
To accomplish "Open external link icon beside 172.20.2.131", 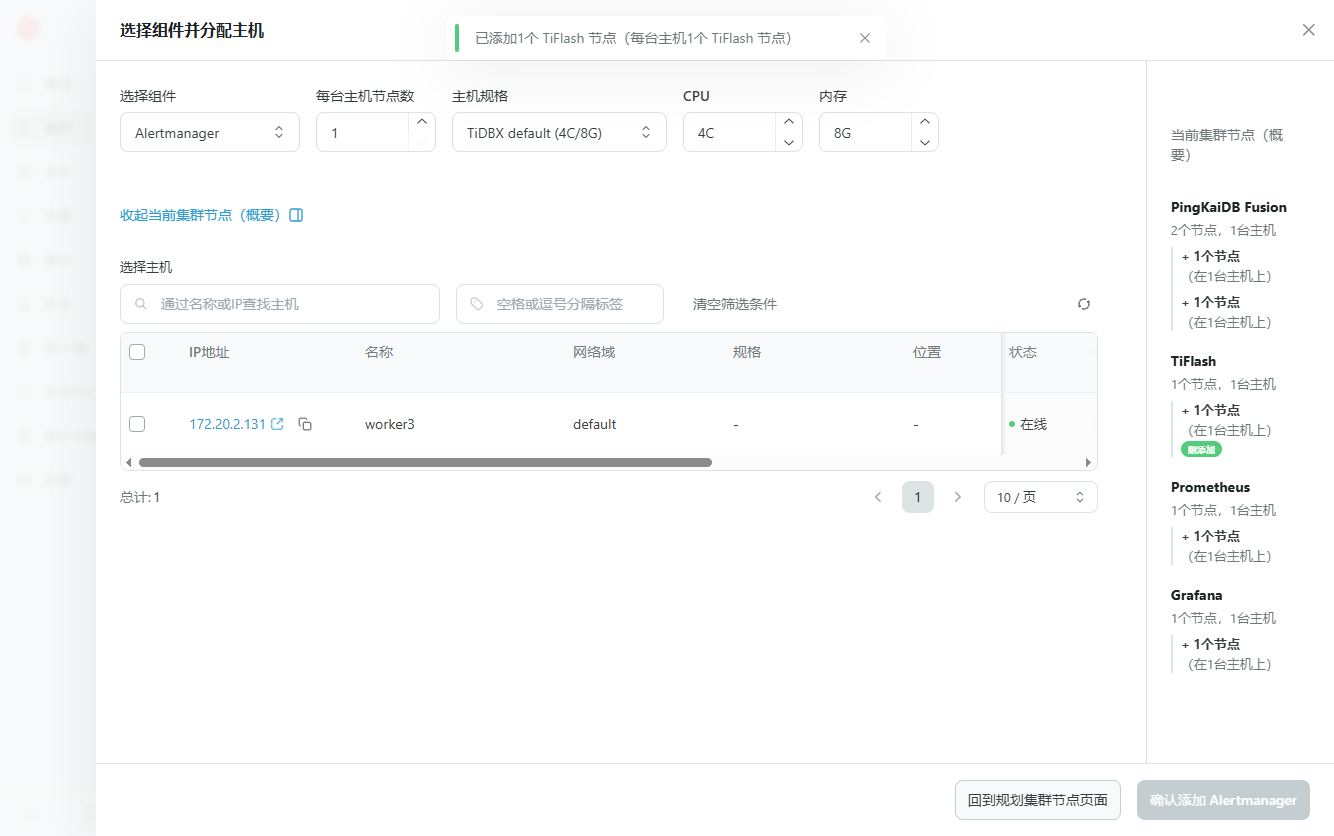I will tap(278, 424).
